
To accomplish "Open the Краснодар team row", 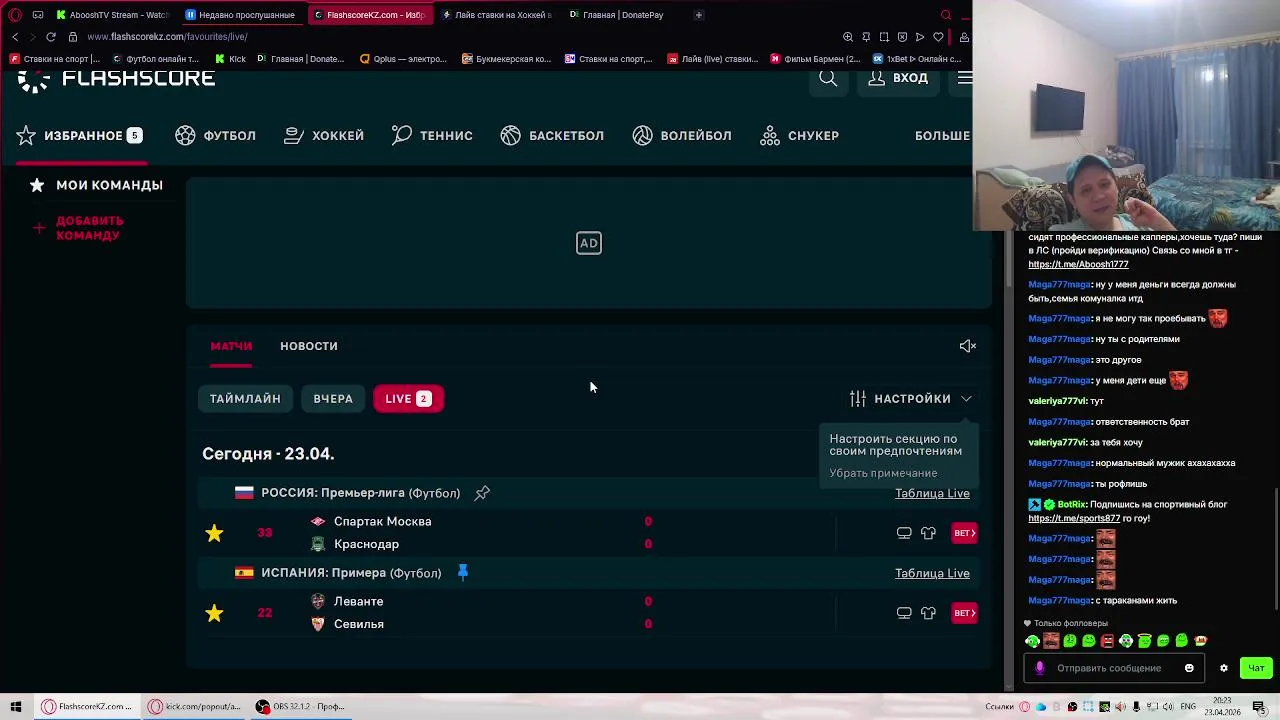I will click(366, 544).
